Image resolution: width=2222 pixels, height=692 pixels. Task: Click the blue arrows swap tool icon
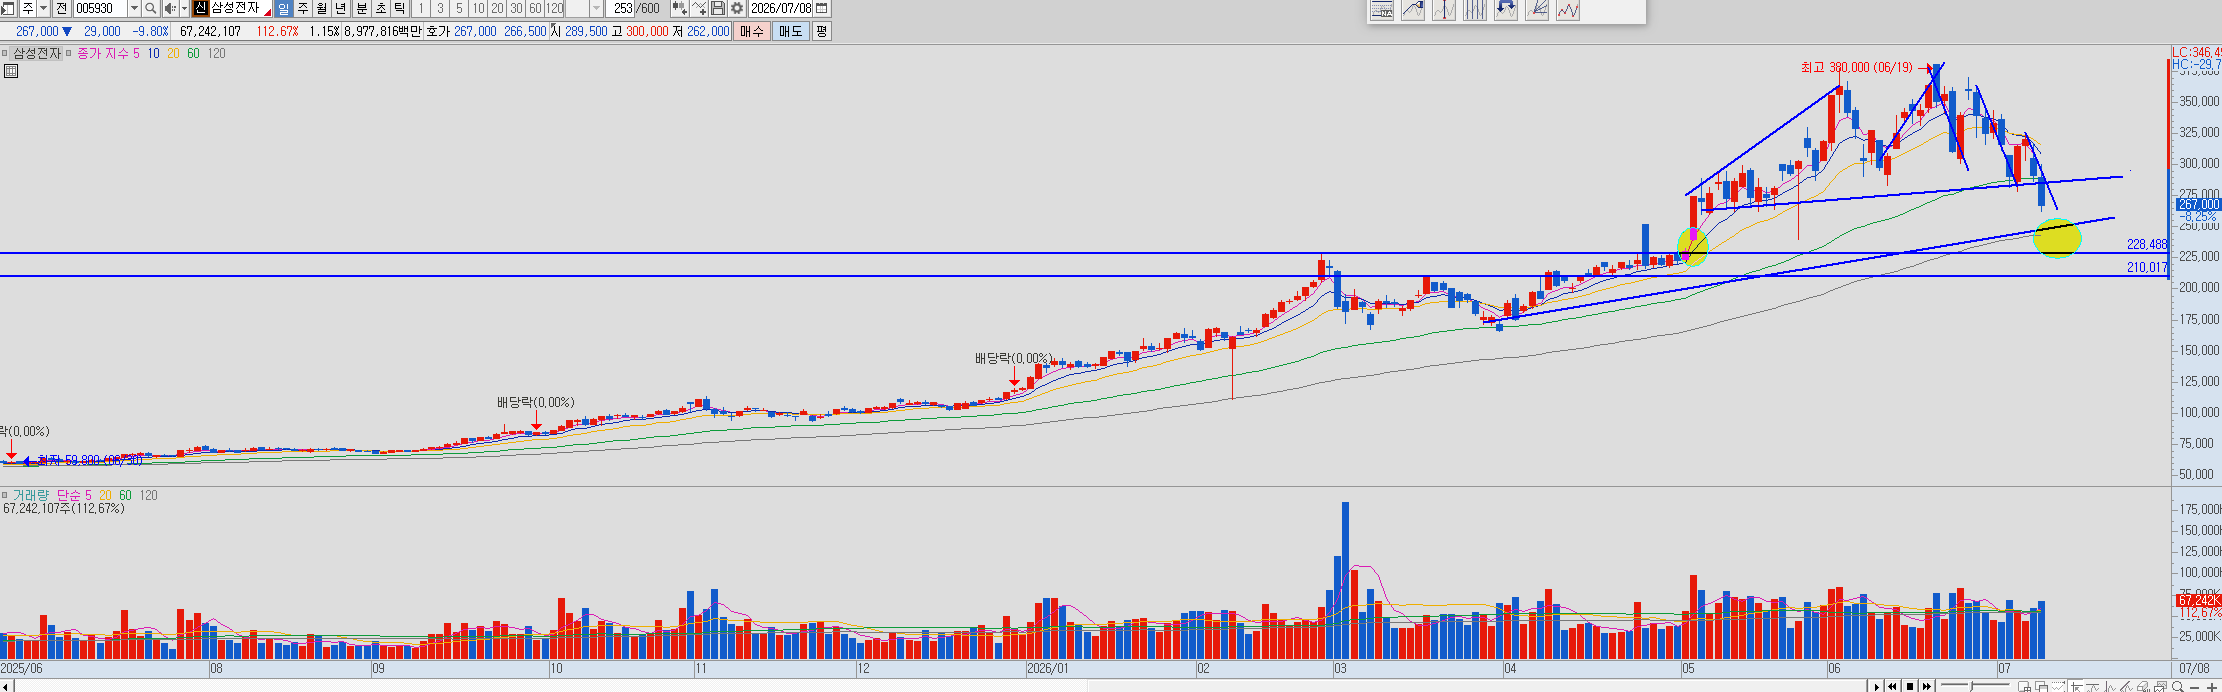(1506, 10)
